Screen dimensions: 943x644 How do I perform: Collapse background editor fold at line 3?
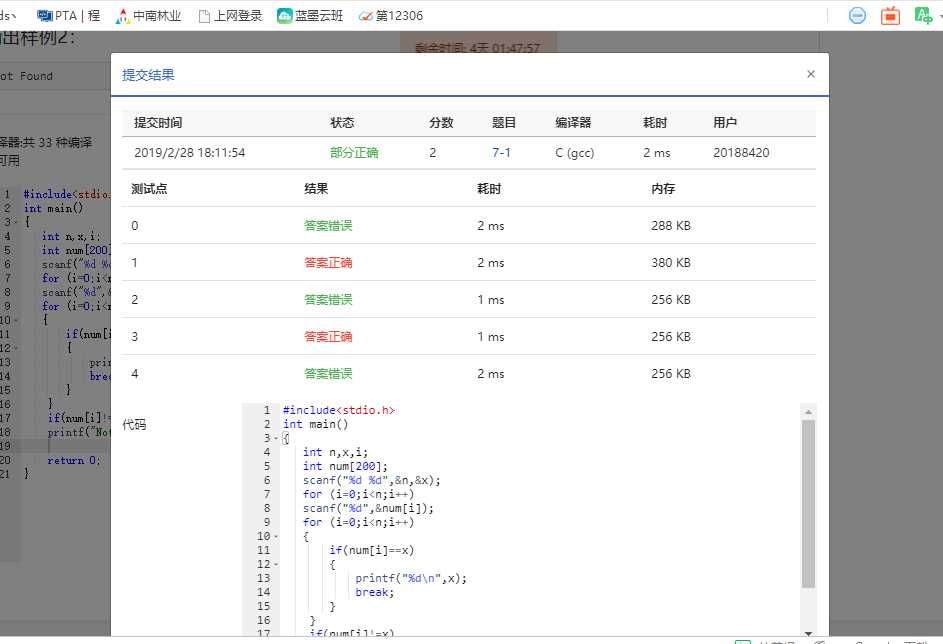click(x=16, y=222)
